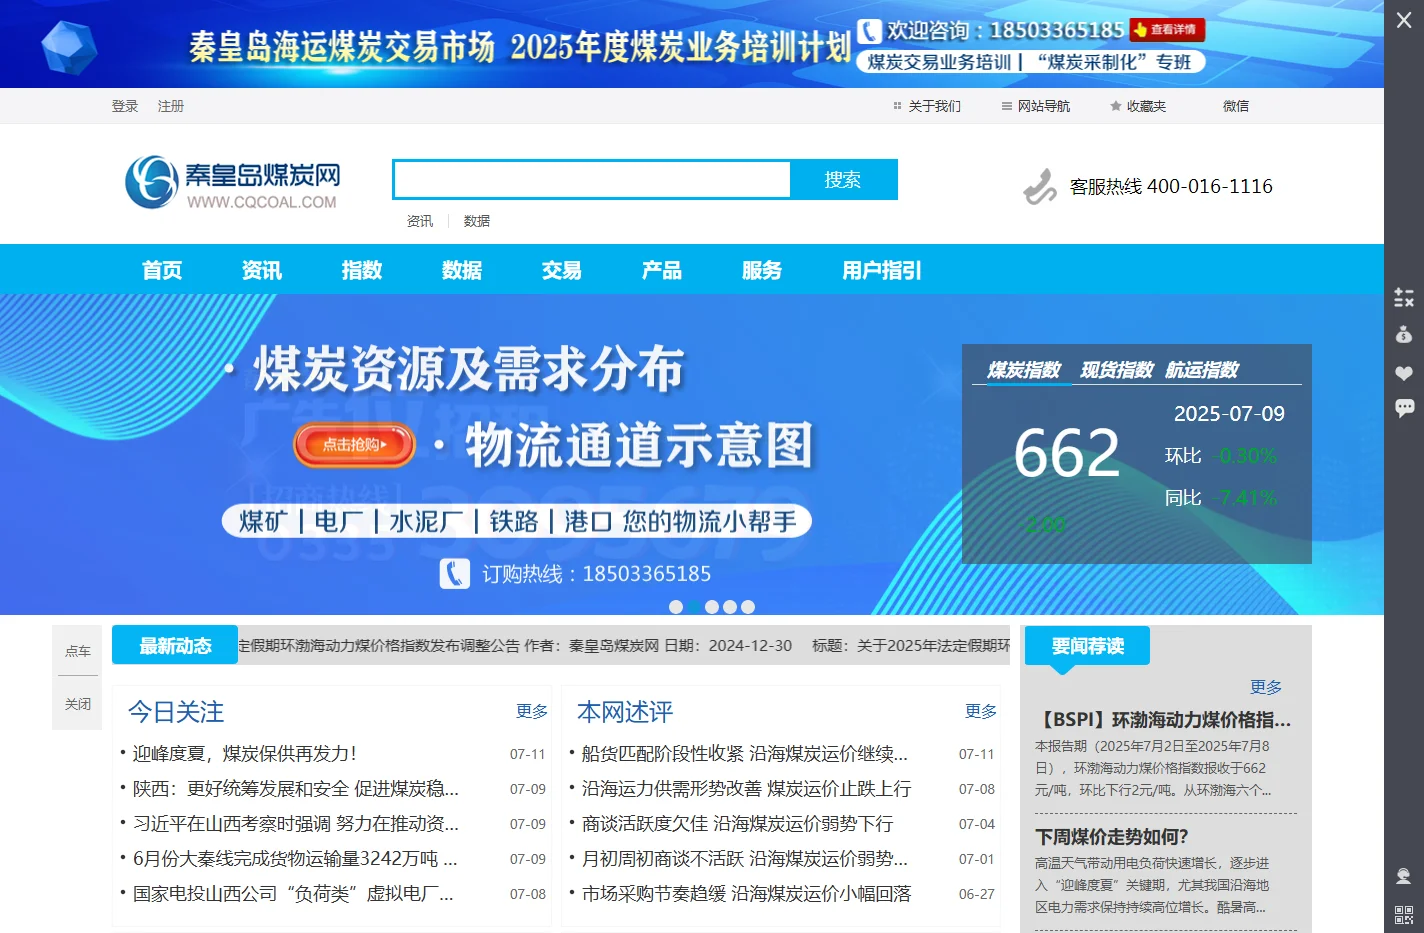Select the 数据 option under the search box
Viewport: 1424px width, 933px height.
click(x=477, y=221)
